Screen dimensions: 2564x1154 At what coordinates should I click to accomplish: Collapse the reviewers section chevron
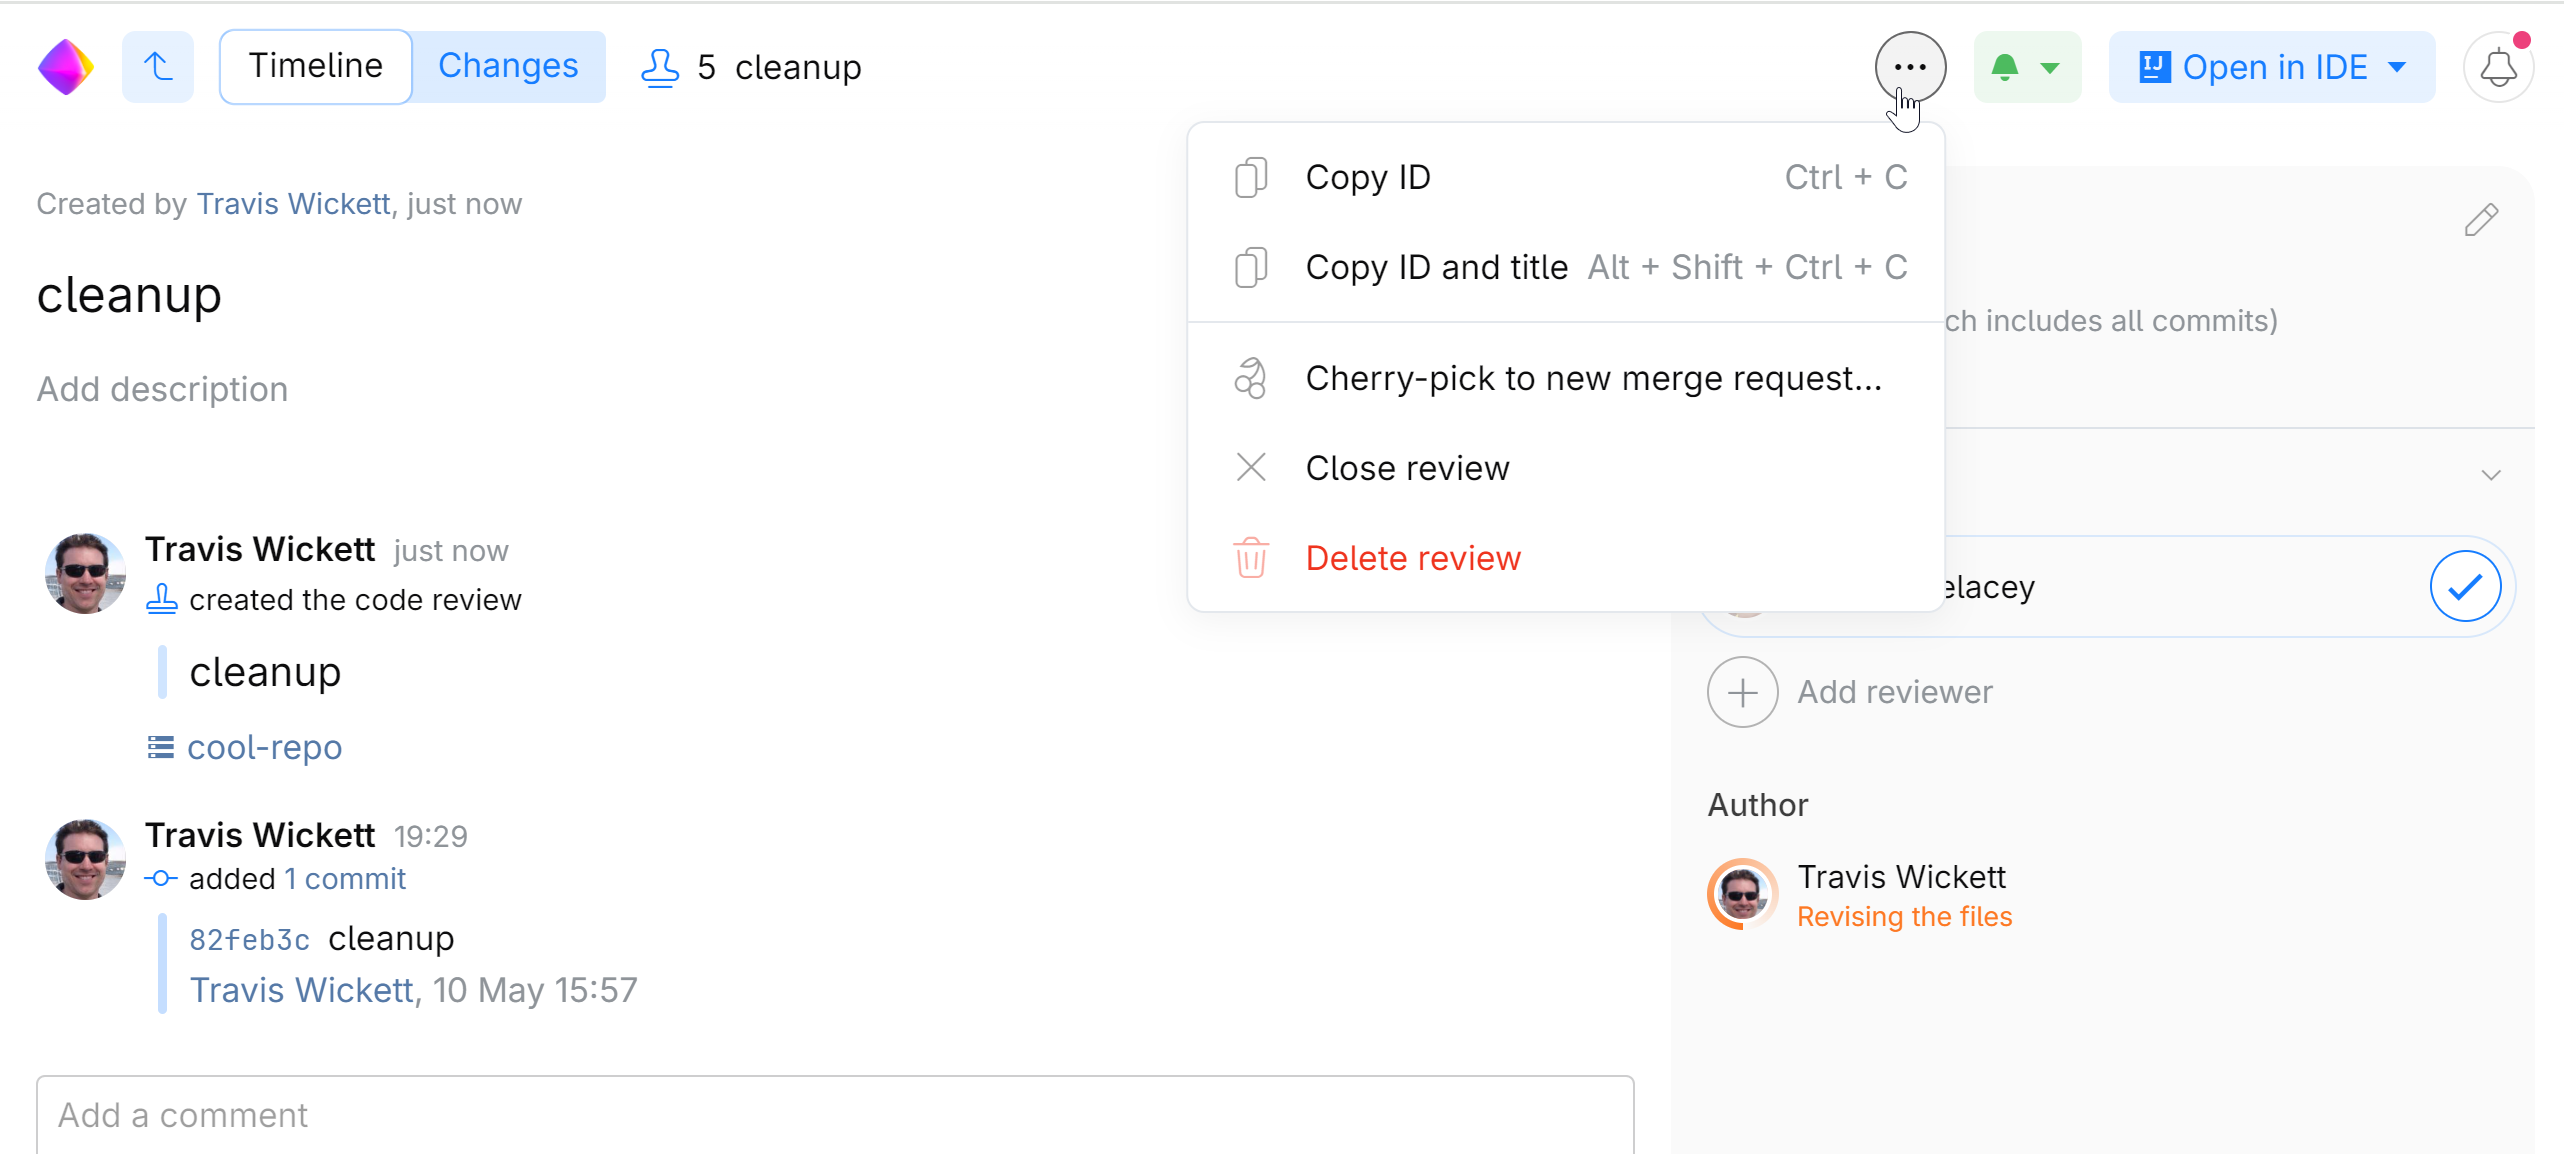2490,475
